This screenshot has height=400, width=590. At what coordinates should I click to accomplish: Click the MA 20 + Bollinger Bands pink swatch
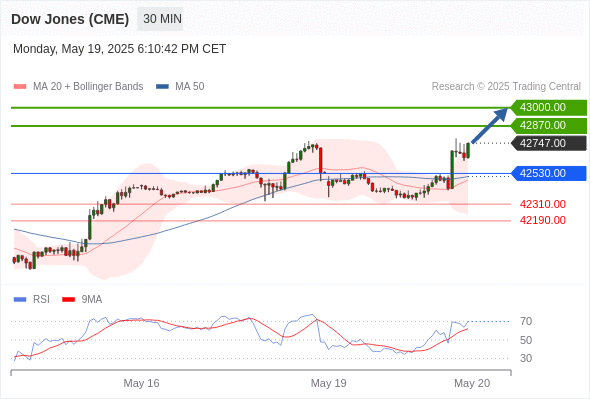(x=20, y=87)
